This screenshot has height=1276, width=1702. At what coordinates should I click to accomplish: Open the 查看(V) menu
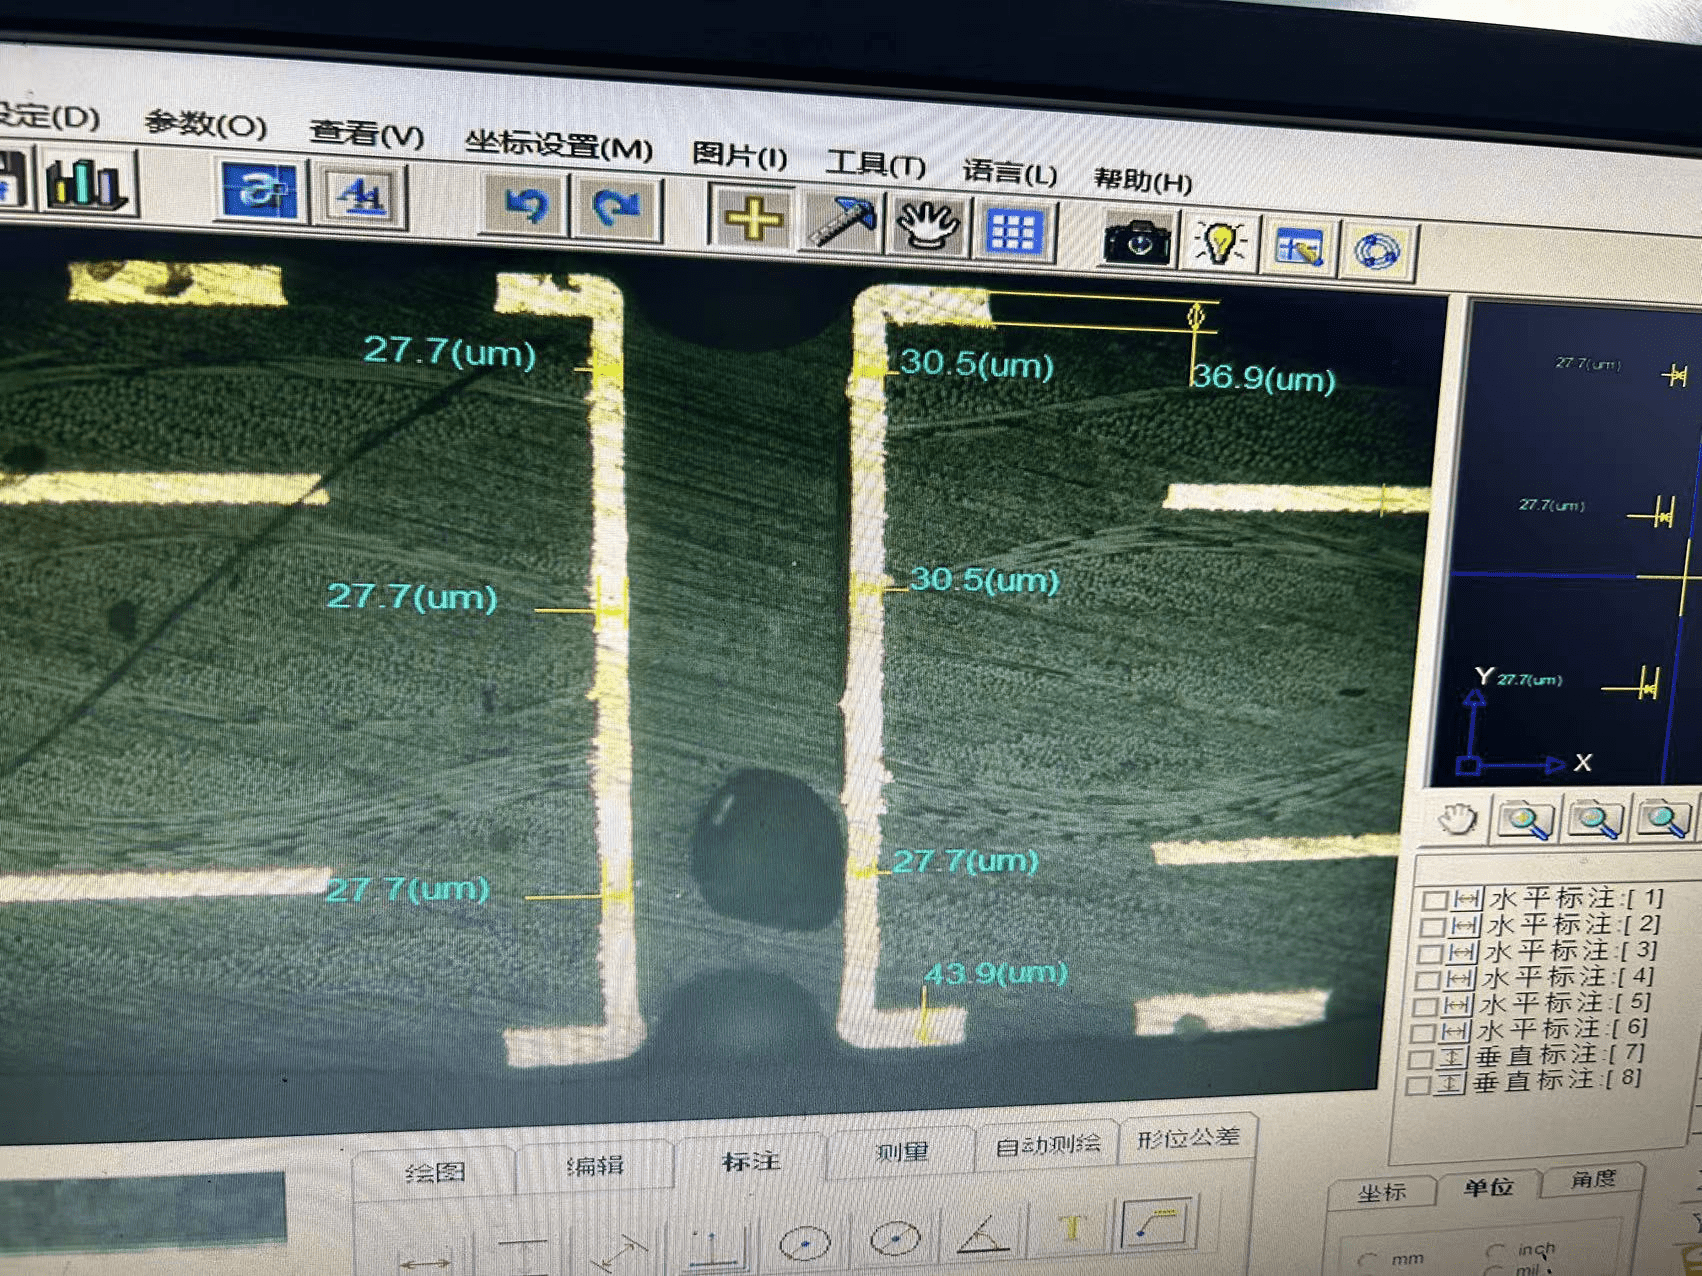click(x=366, y=133)
